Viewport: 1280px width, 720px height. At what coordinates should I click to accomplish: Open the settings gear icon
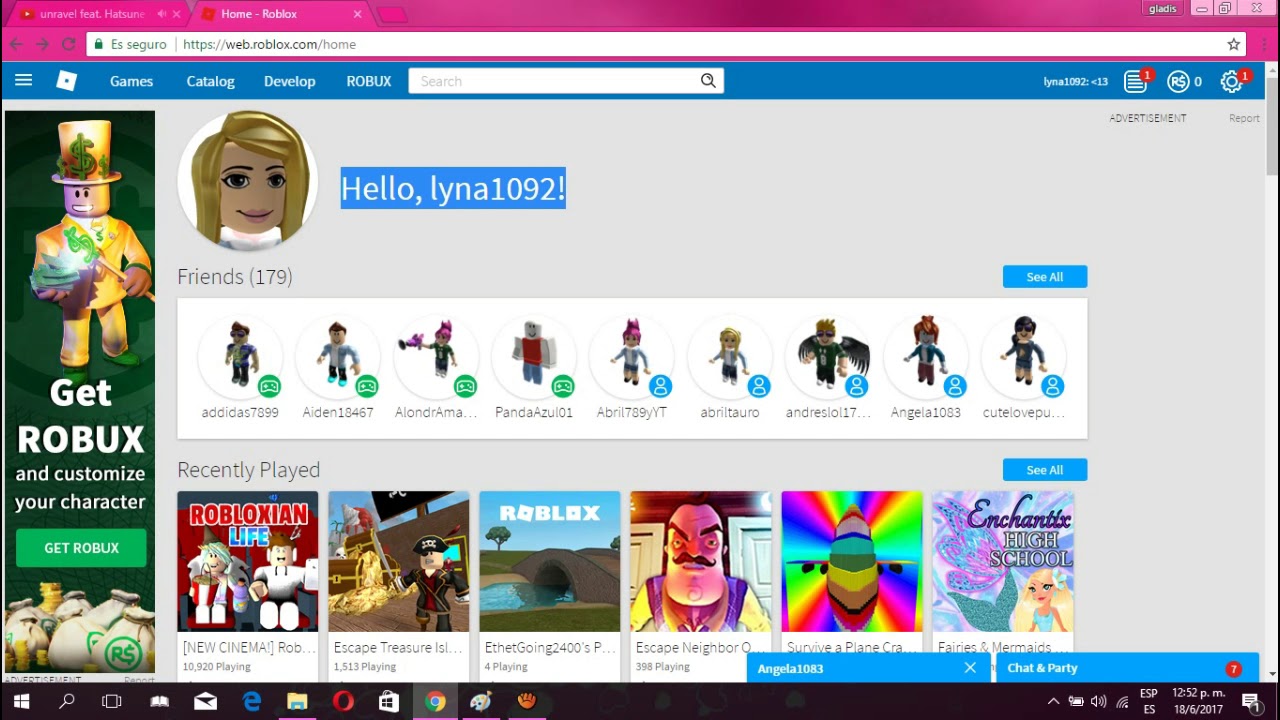(x=1231, y=82)
